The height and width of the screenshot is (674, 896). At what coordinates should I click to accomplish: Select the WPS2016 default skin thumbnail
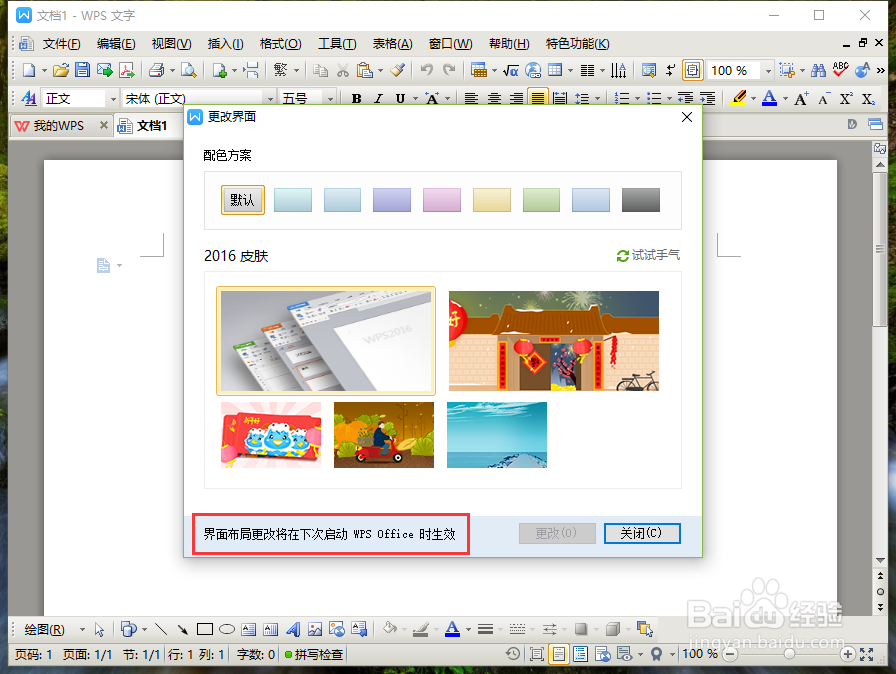click(x=326, y=341)
